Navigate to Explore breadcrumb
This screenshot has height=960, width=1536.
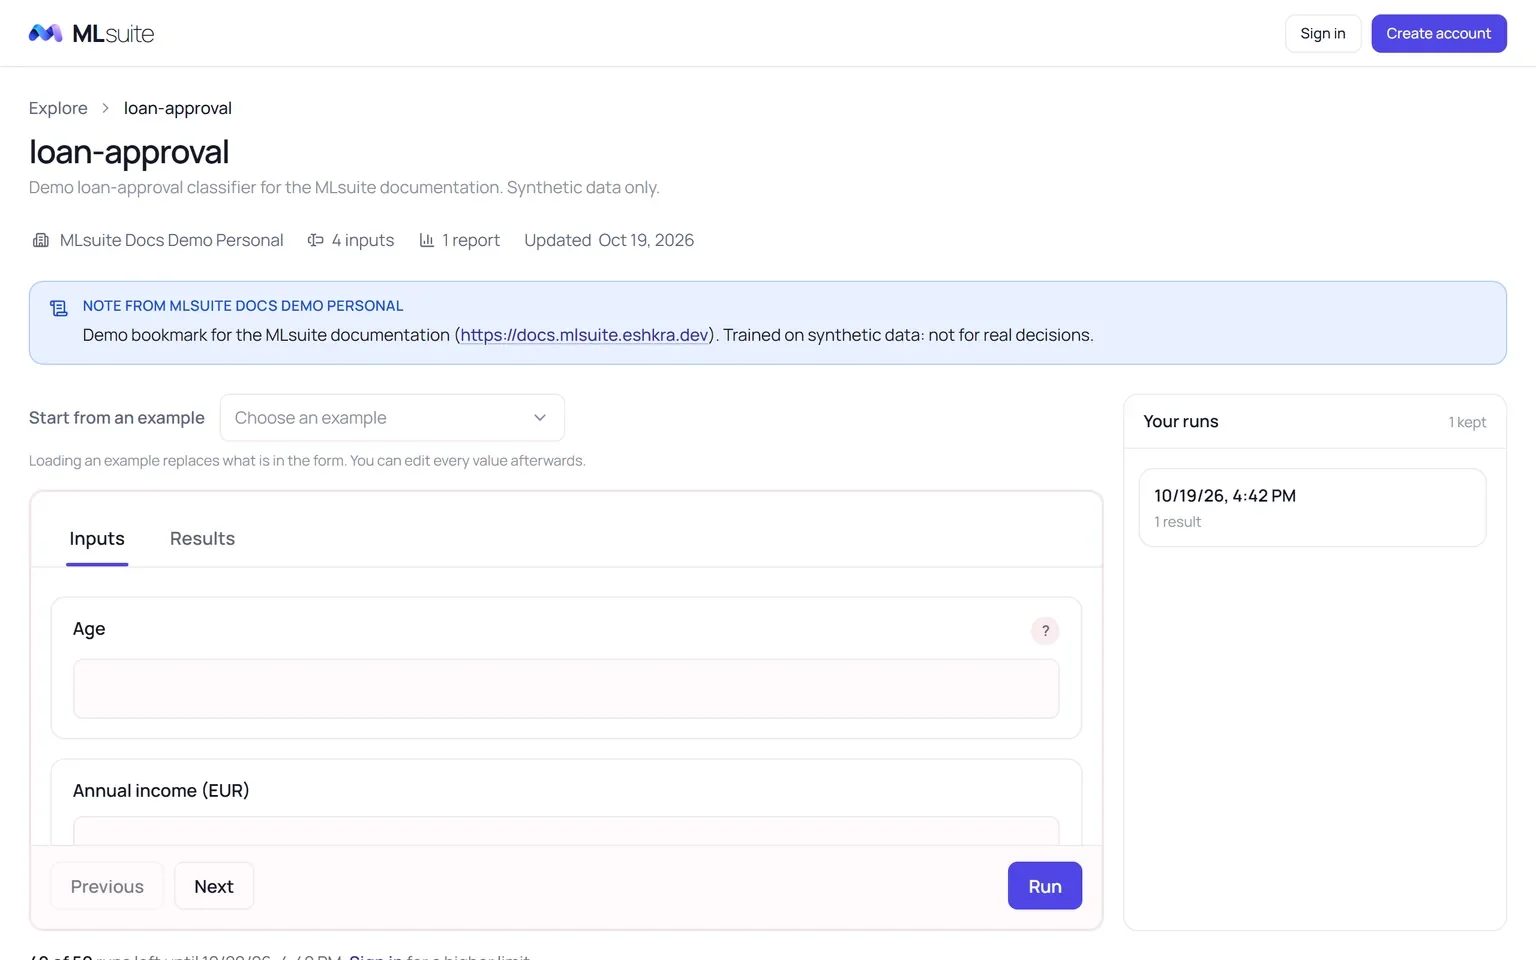click(x=58, y=108)
